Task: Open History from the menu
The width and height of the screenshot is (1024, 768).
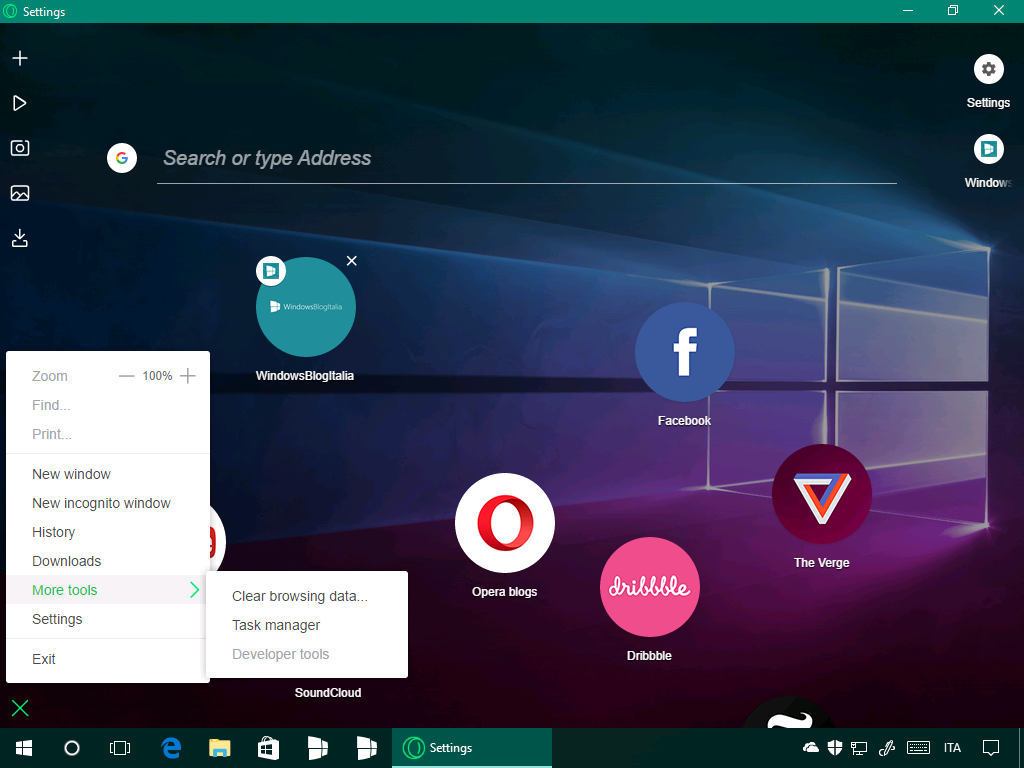Action: tap(108, 532)
